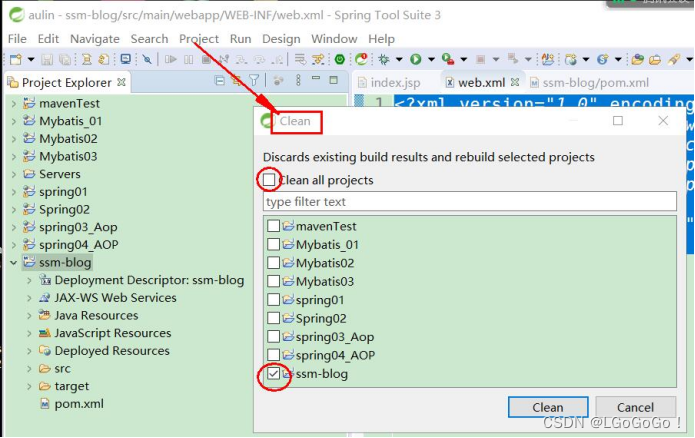Click the green Boot Dashboard power icon
This screenshot has height=438, width=695.
[x=340, y=59]
